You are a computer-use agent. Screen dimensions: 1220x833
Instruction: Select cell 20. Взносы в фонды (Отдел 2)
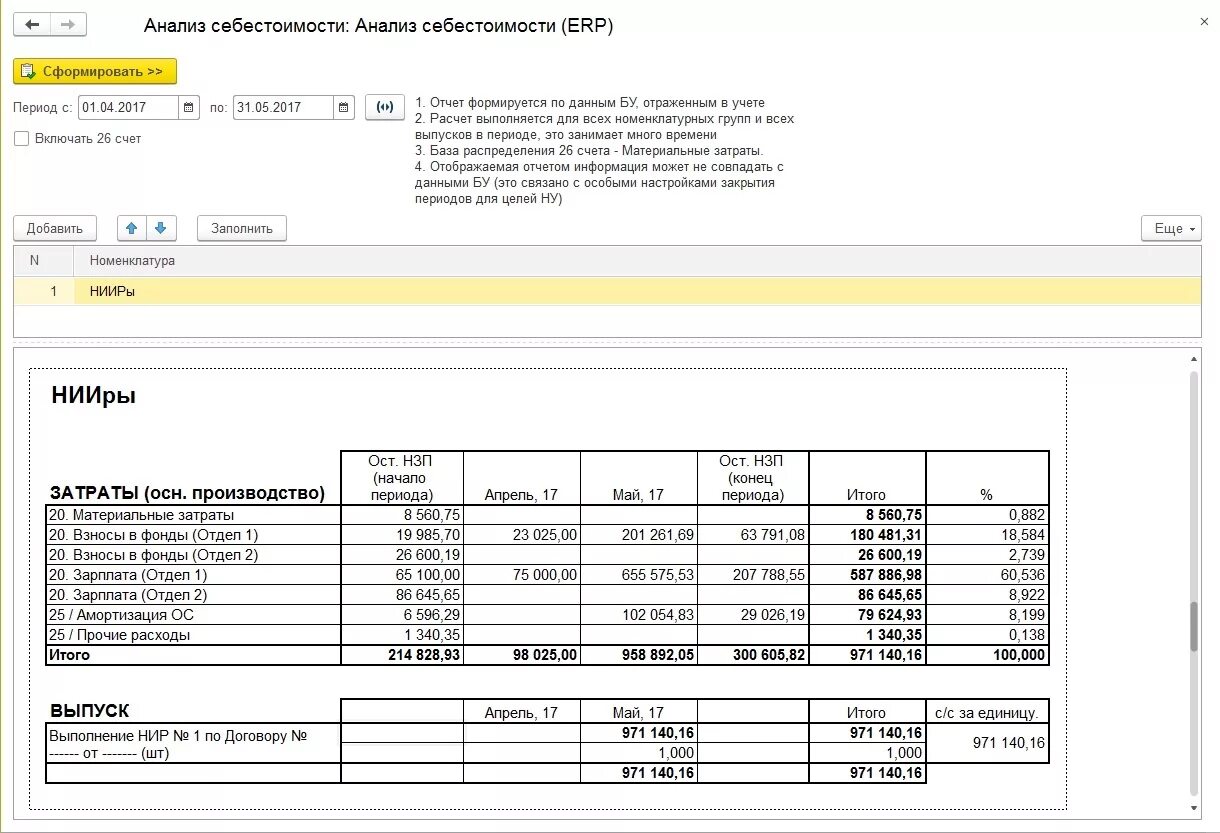(193, 555)
